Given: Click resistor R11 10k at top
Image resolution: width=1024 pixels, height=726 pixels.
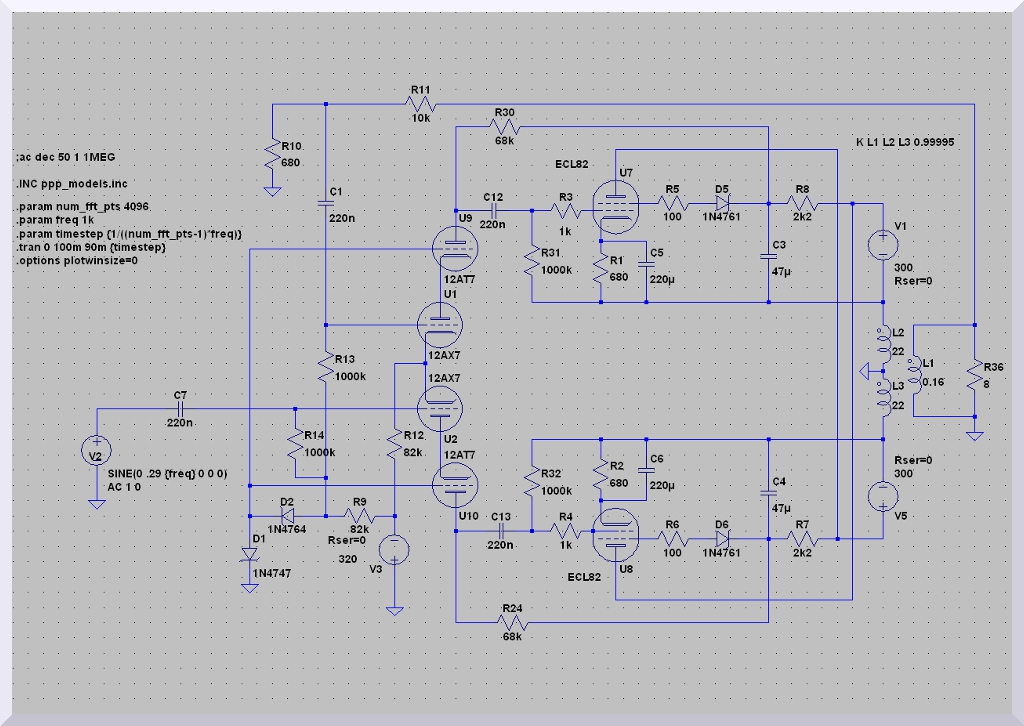Looking at the screenshot, I should 420,103.
